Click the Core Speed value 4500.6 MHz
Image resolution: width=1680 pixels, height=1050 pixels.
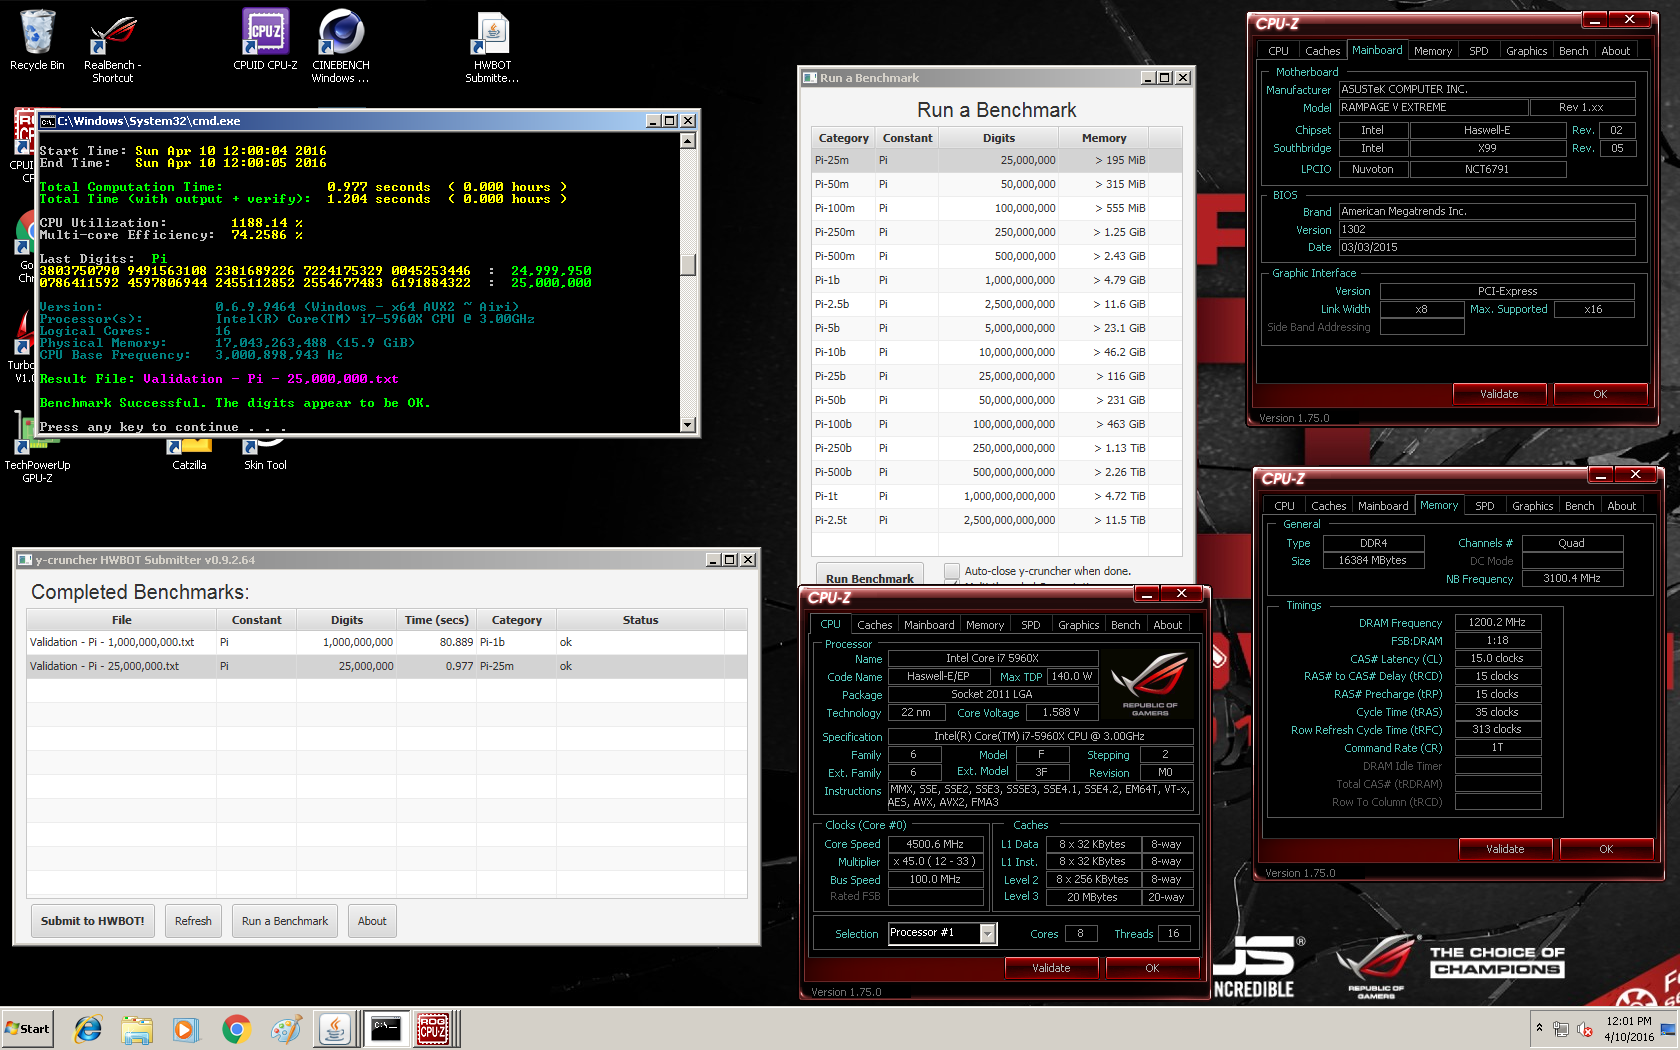(x=935, y=844)
